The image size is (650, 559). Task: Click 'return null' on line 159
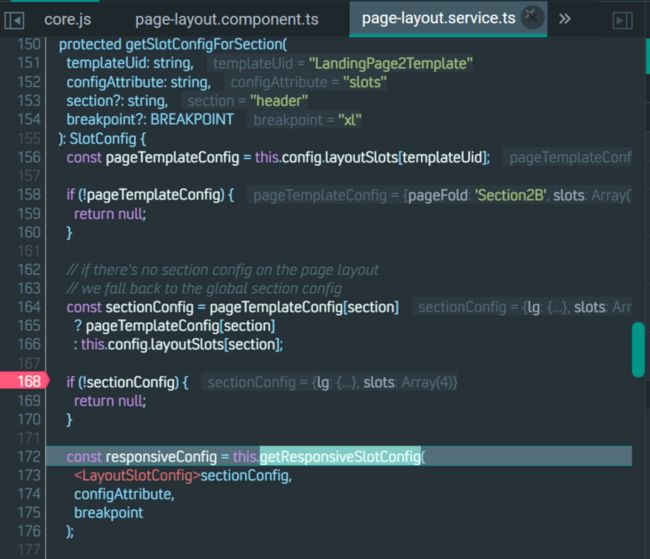[x=109, y=214]
